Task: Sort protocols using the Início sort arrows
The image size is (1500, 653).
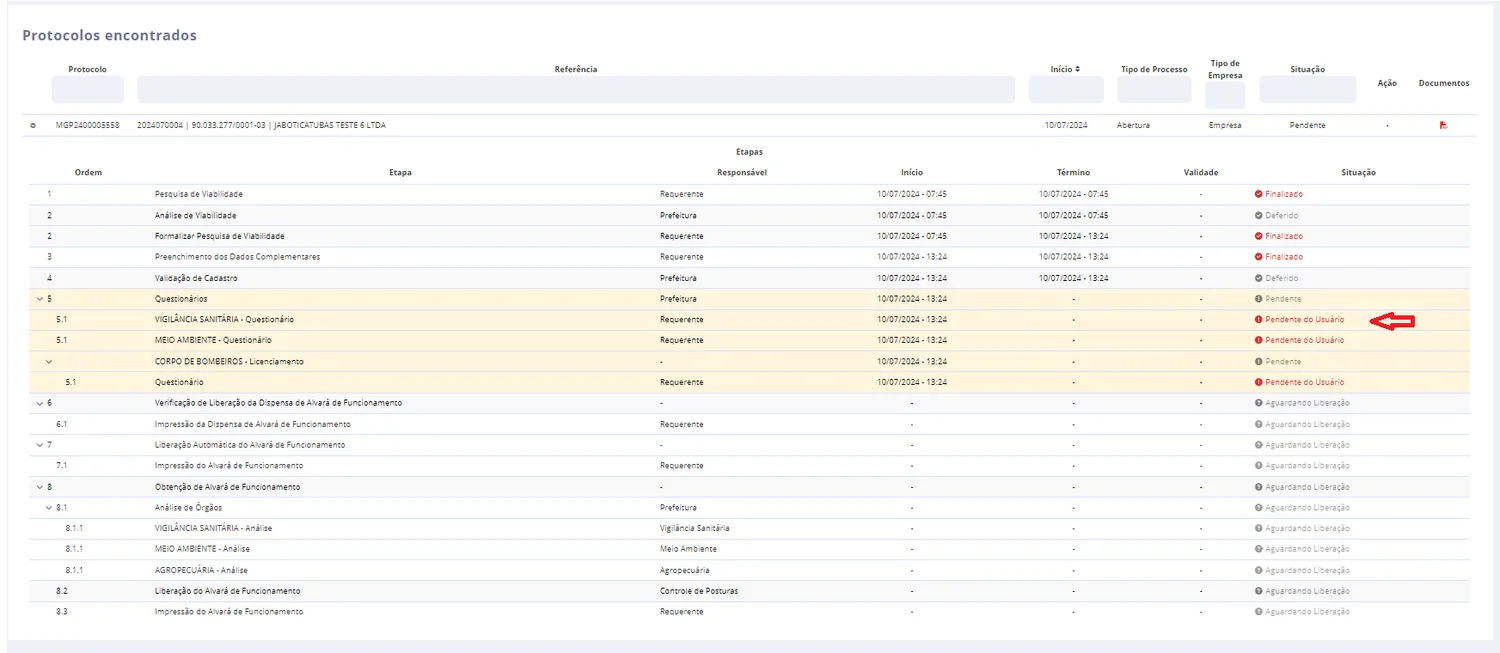Action: coord(1076,69)
